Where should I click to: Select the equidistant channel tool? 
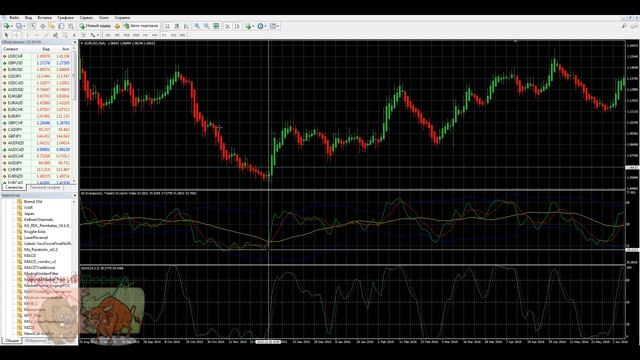pyautogui.click(x=55, y=35)
